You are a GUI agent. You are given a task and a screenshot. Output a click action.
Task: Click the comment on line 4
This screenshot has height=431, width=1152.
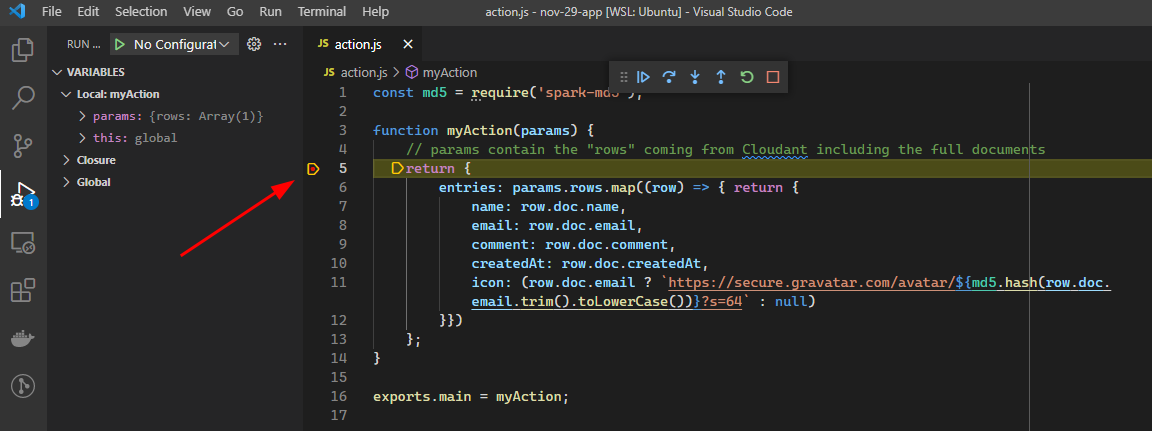pyautogui.click(x=725, y=150)
